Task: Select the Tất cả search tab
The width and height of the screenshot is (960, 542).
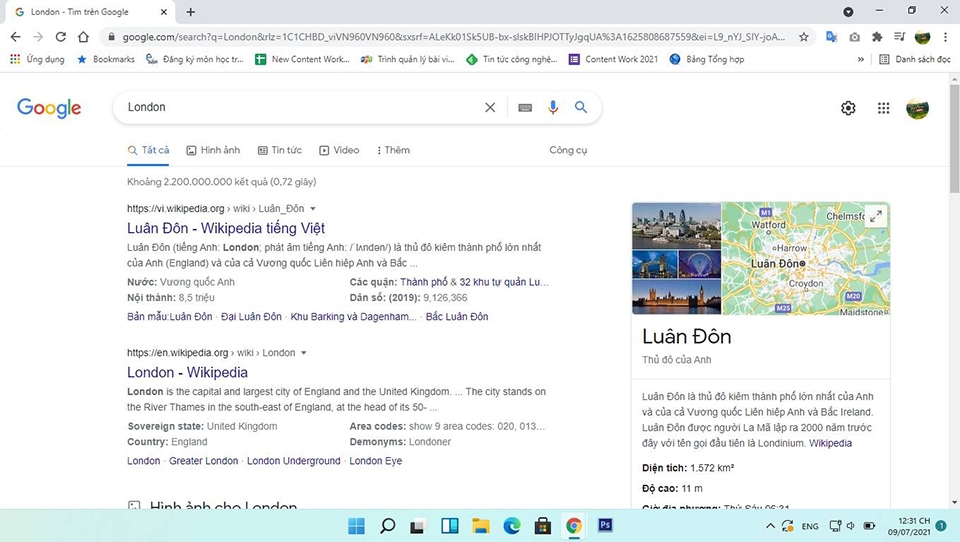Action: pos(148,150)
